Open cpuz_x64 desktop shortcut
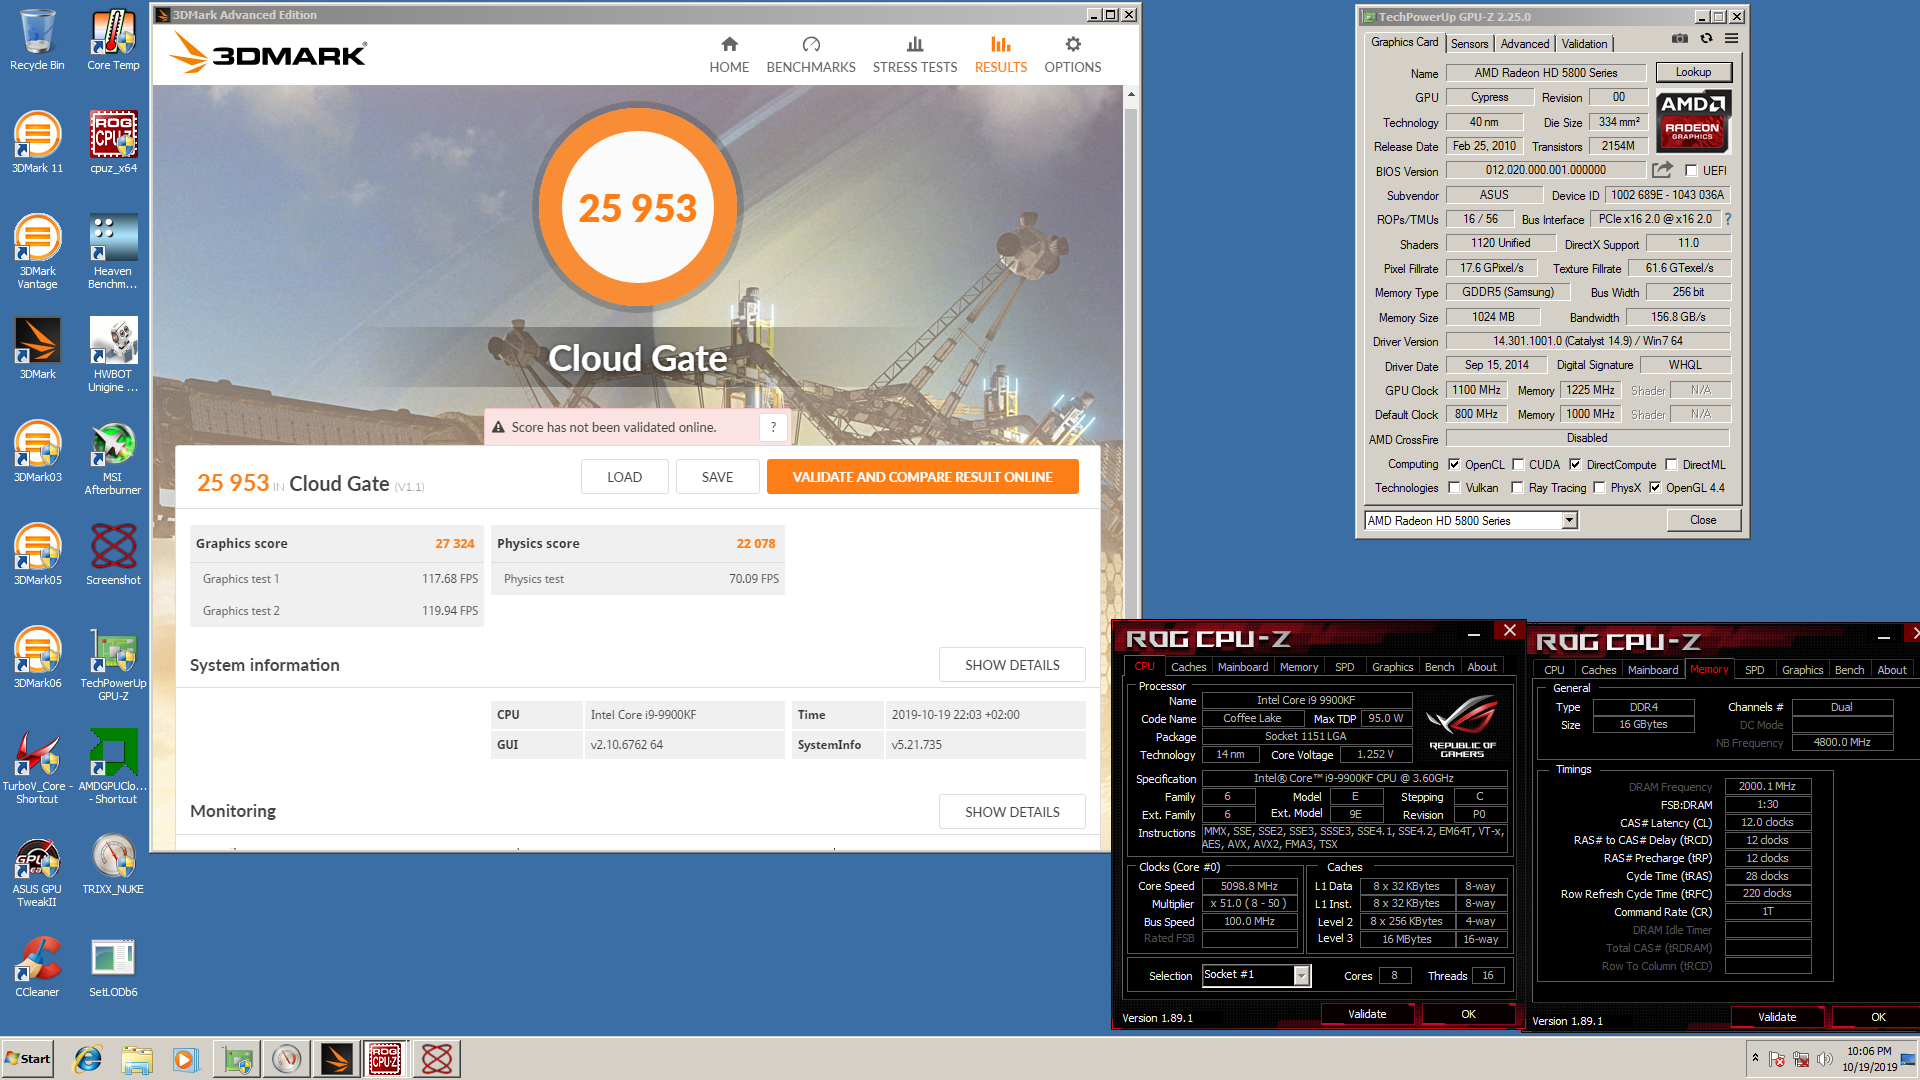 113,143
